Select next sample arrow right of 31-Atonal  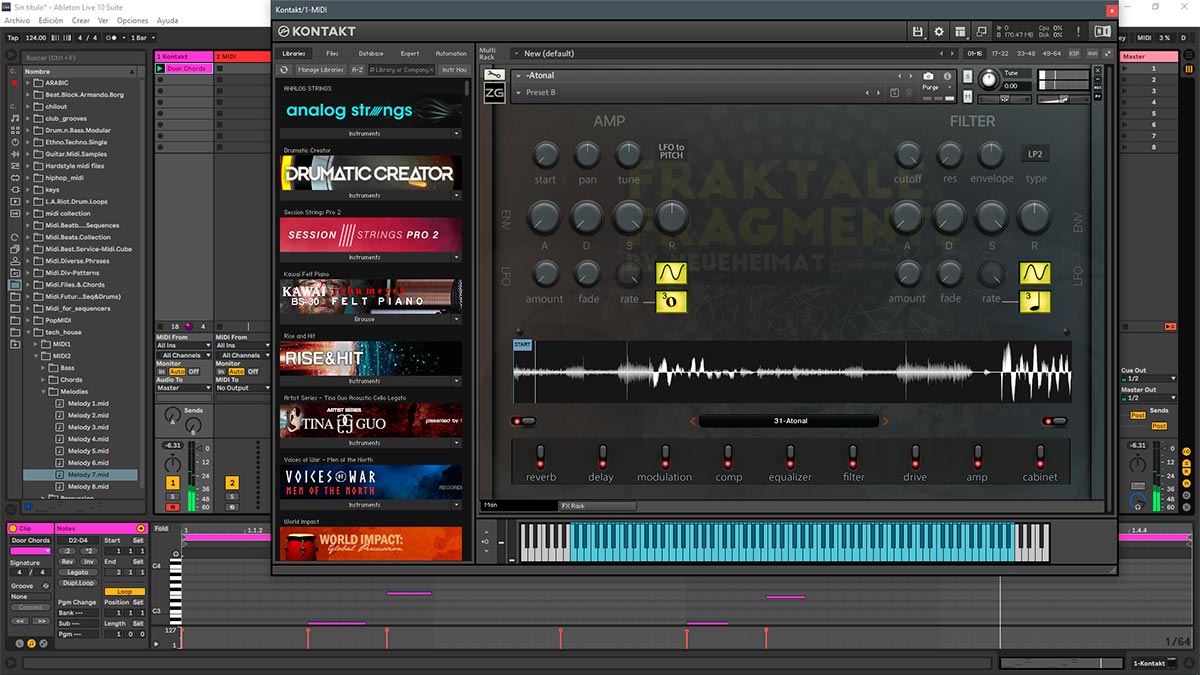coord(886,421)
